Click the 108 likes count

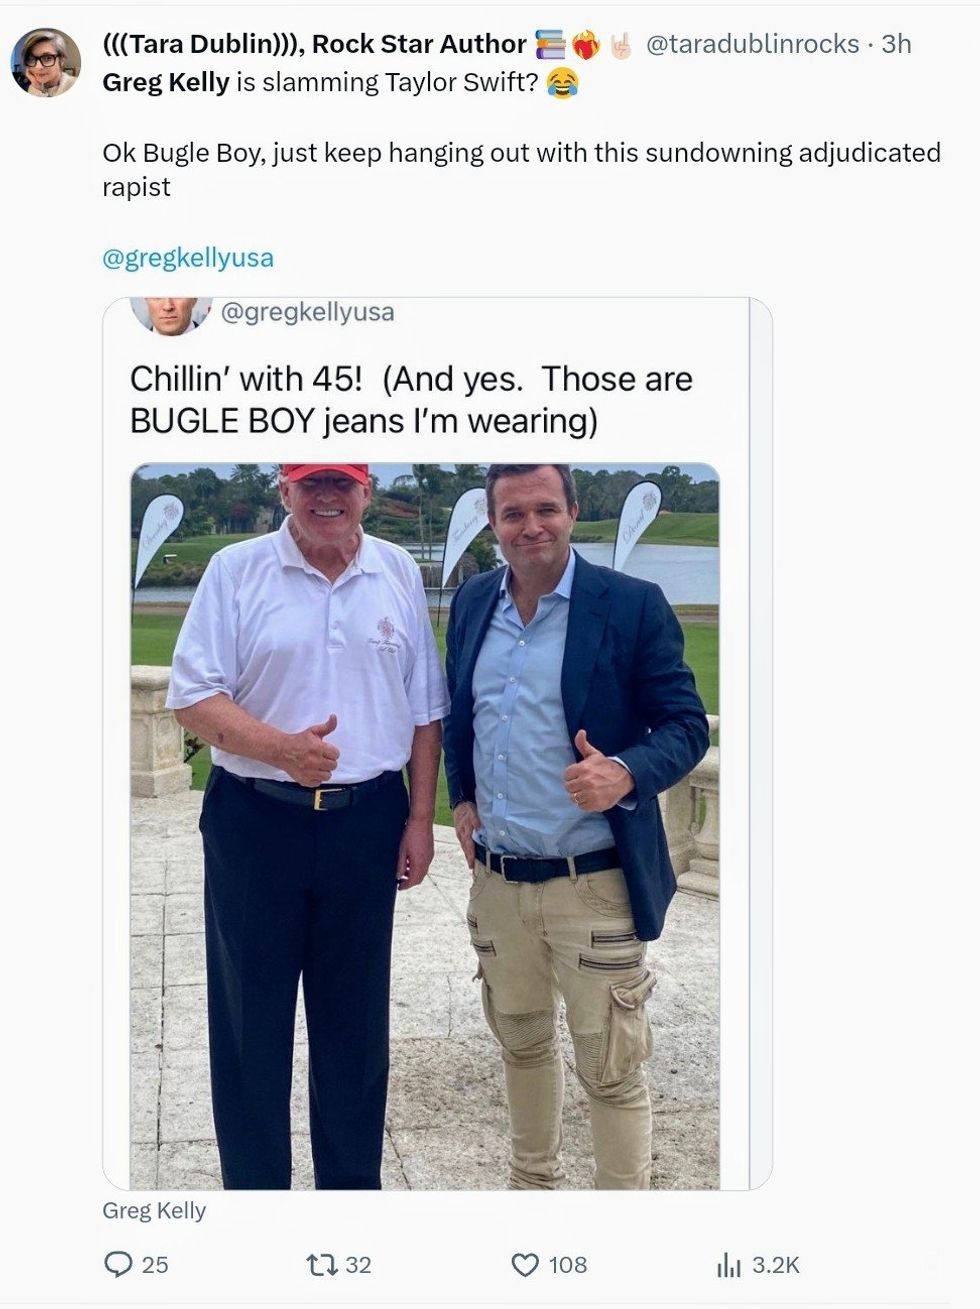pyautogui.click(x=567, y=1265)
